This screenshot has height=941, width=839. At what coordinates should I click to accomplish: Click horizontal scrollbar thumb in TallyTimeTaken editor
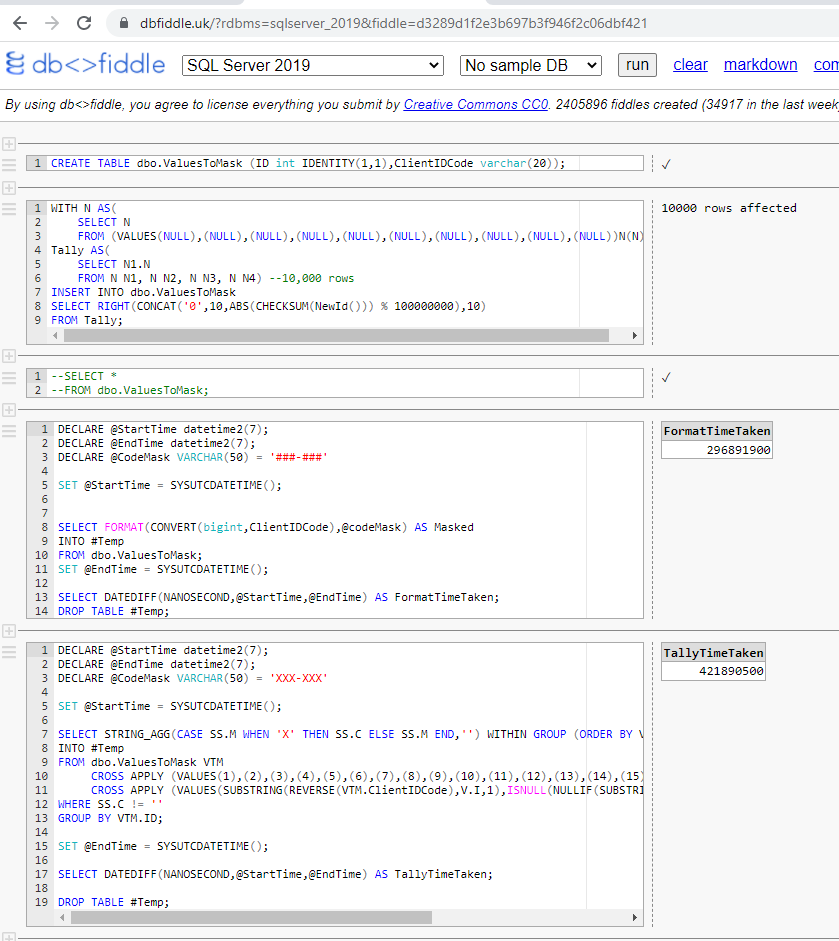[x=251, y=918]
